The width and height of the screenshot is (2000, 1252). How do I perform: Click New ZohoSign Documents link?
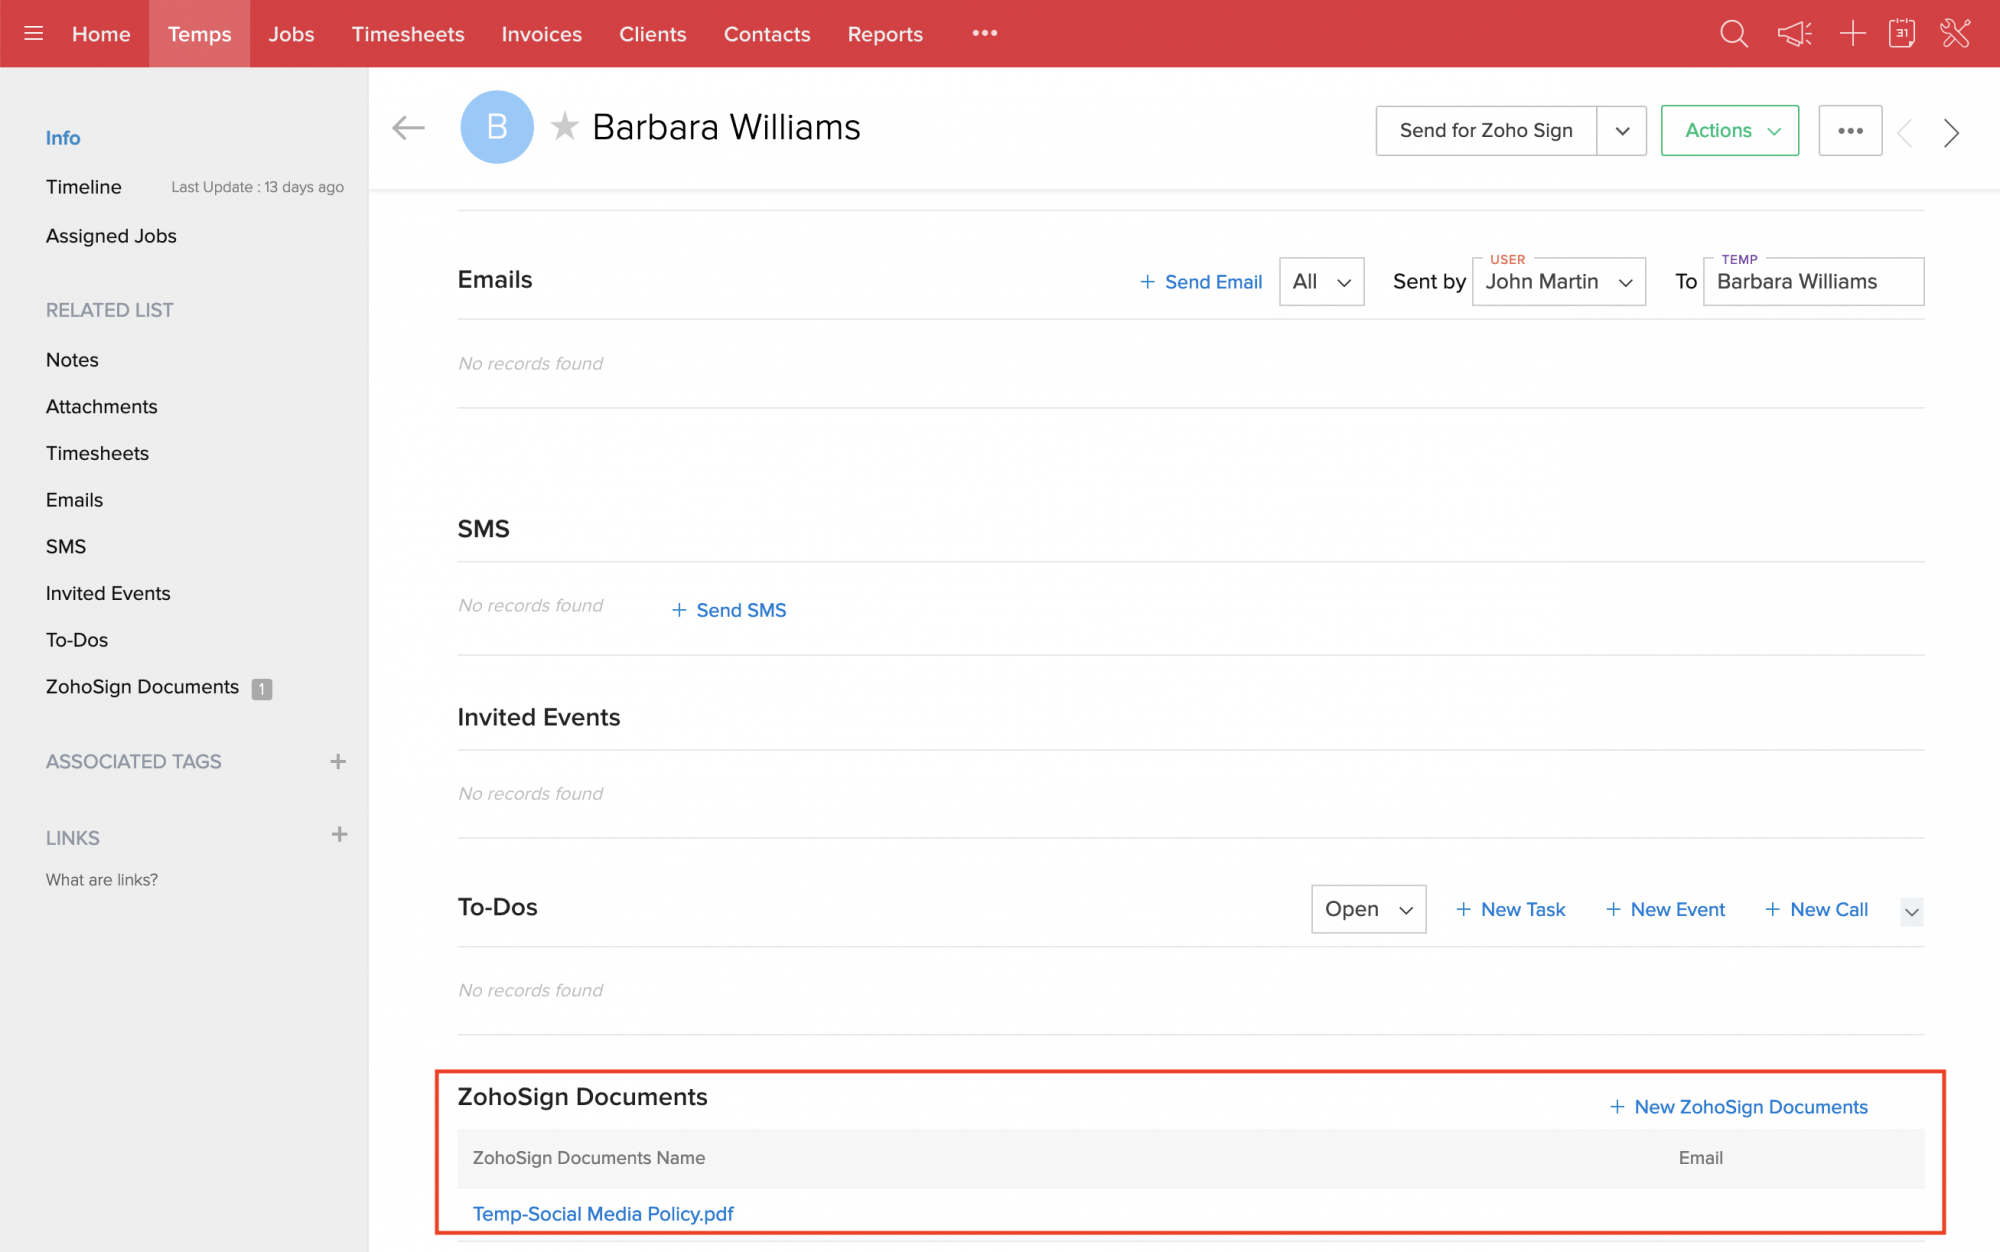coord(1738,1107)
